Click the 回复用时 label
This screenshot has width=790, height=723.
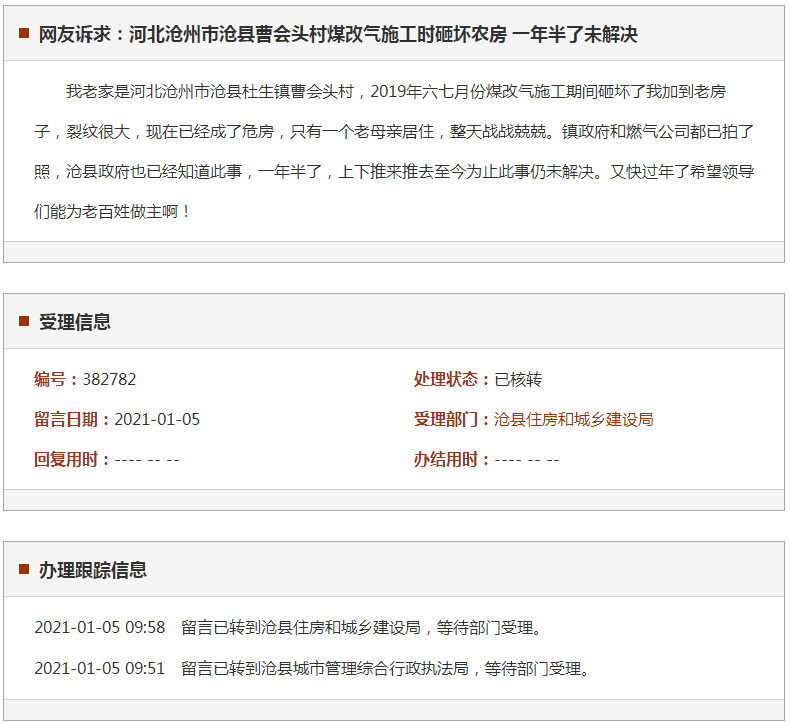[x=72, y=459]
